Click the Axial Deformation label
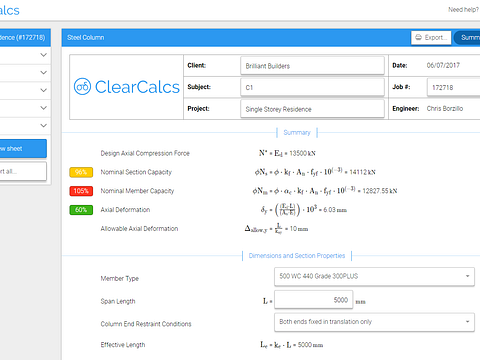This screenshot has width=480, height=360. pos(125,210)
